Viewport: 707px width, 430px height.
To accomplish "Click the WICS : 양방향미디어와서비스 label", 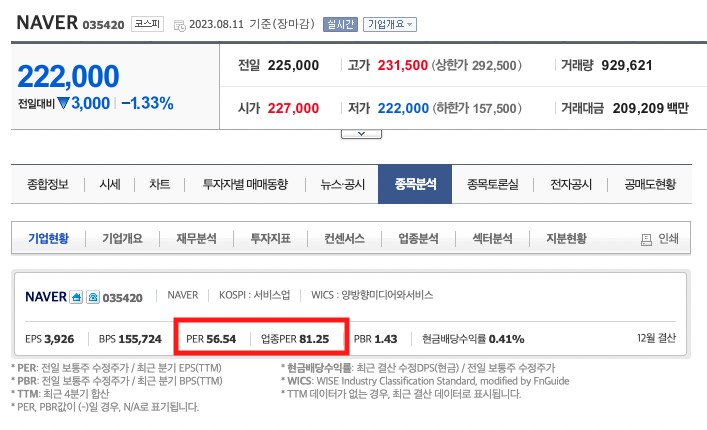I will pos(372,295).
